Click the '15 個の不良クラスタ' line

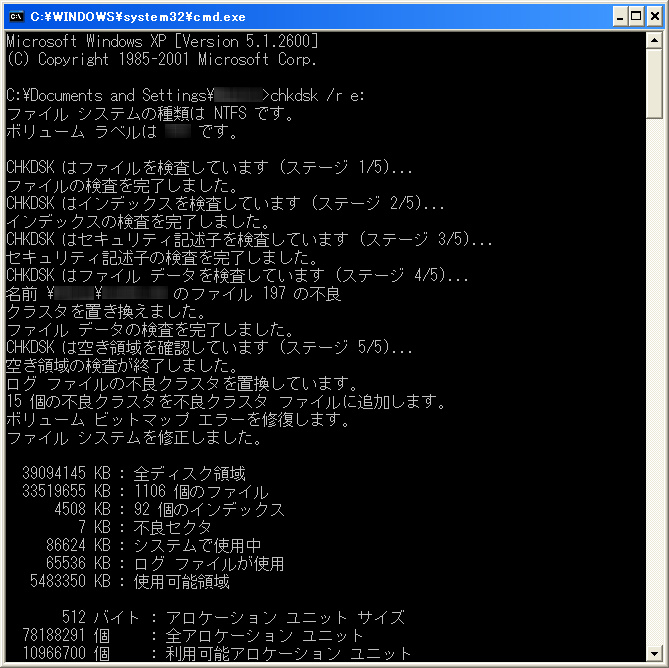(226, 402)
